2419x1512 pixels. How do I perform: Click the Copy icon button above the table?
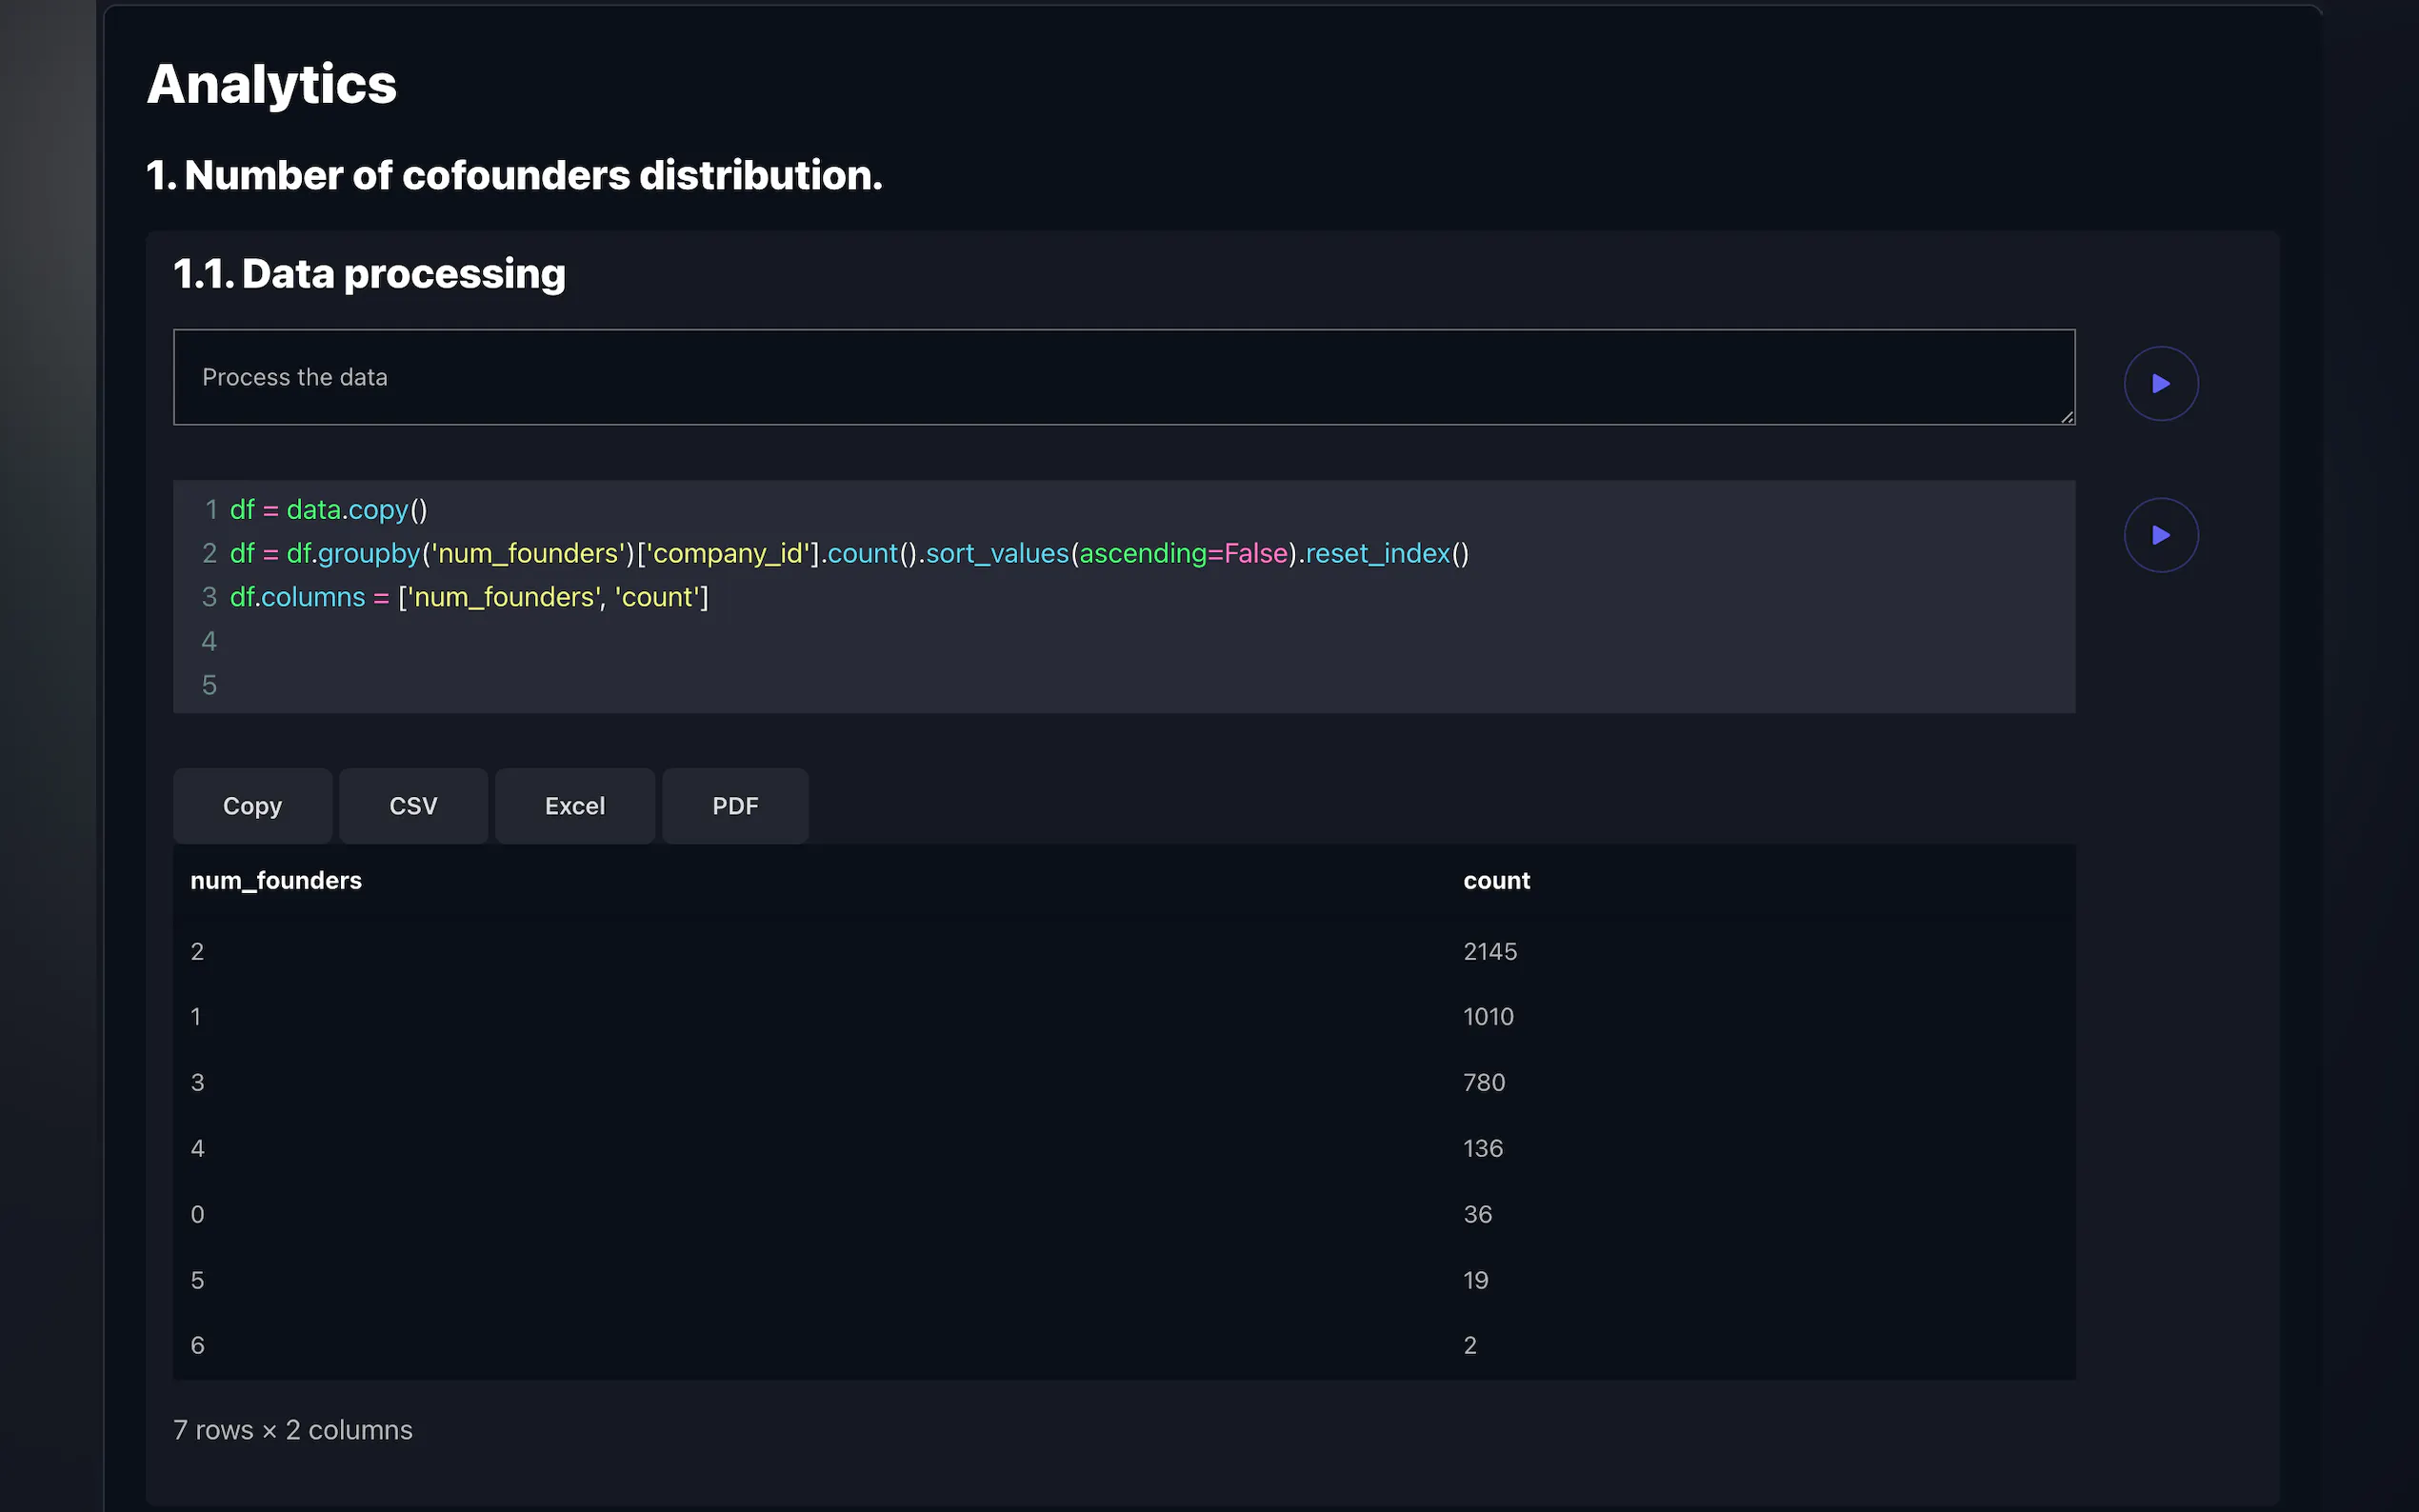click(252, 805)
